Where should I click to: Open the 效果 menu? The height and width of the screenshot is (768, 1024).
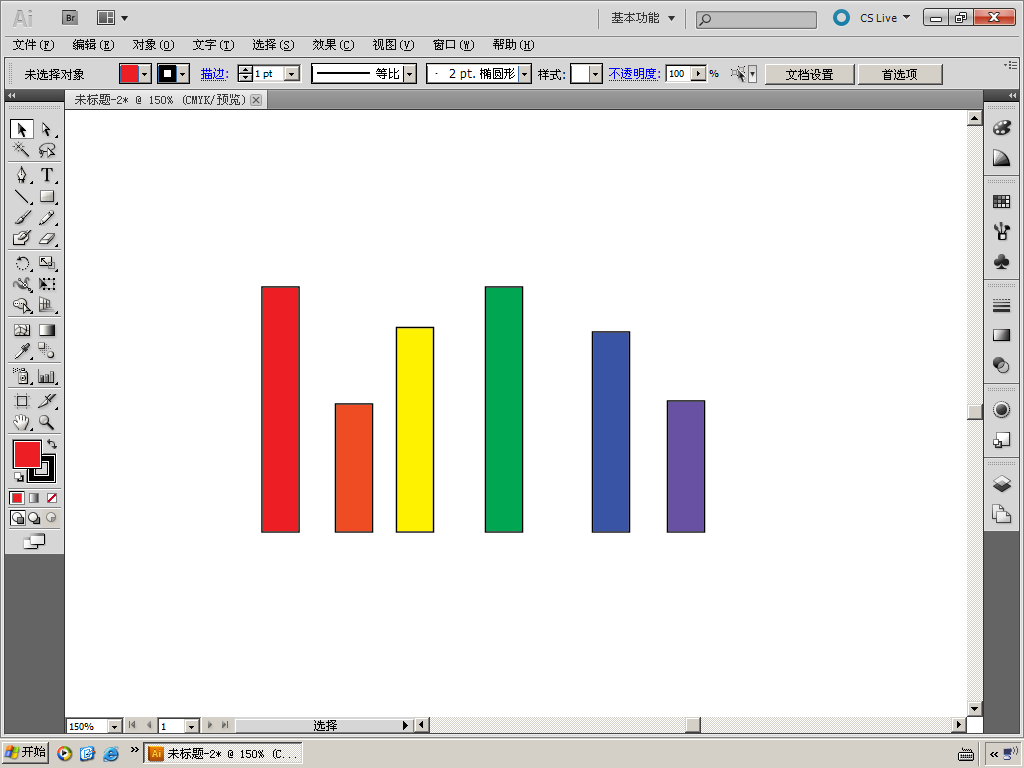333,45
